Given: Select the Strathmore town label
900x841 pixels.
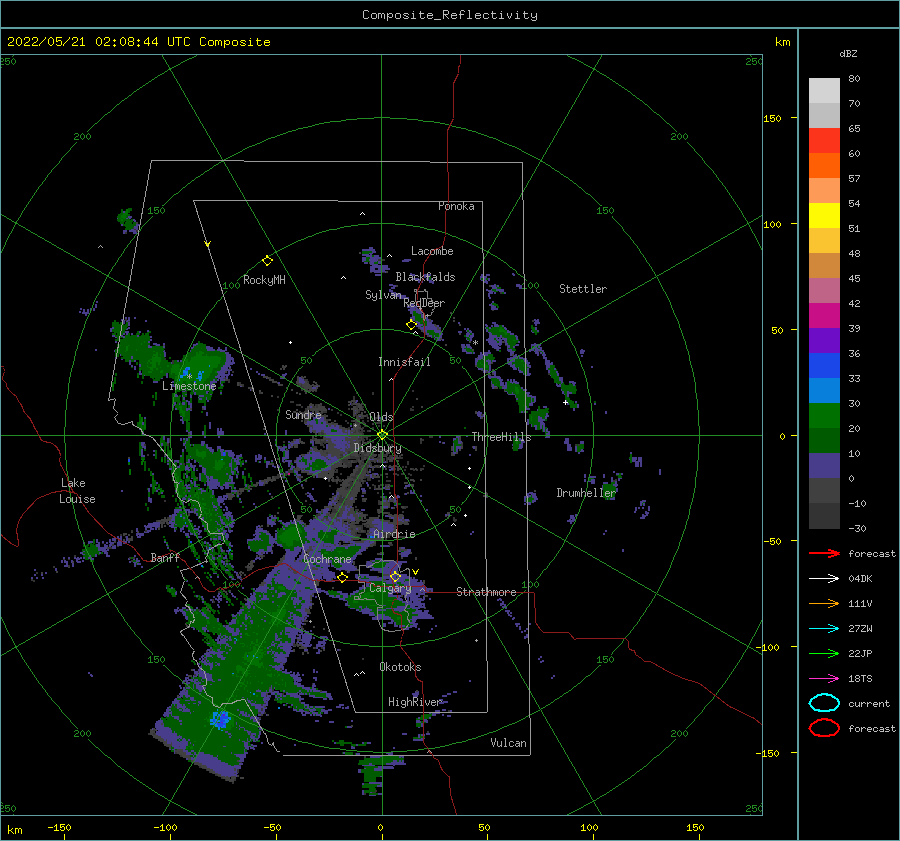Looking at the screenshot, I should coord(486,592).
